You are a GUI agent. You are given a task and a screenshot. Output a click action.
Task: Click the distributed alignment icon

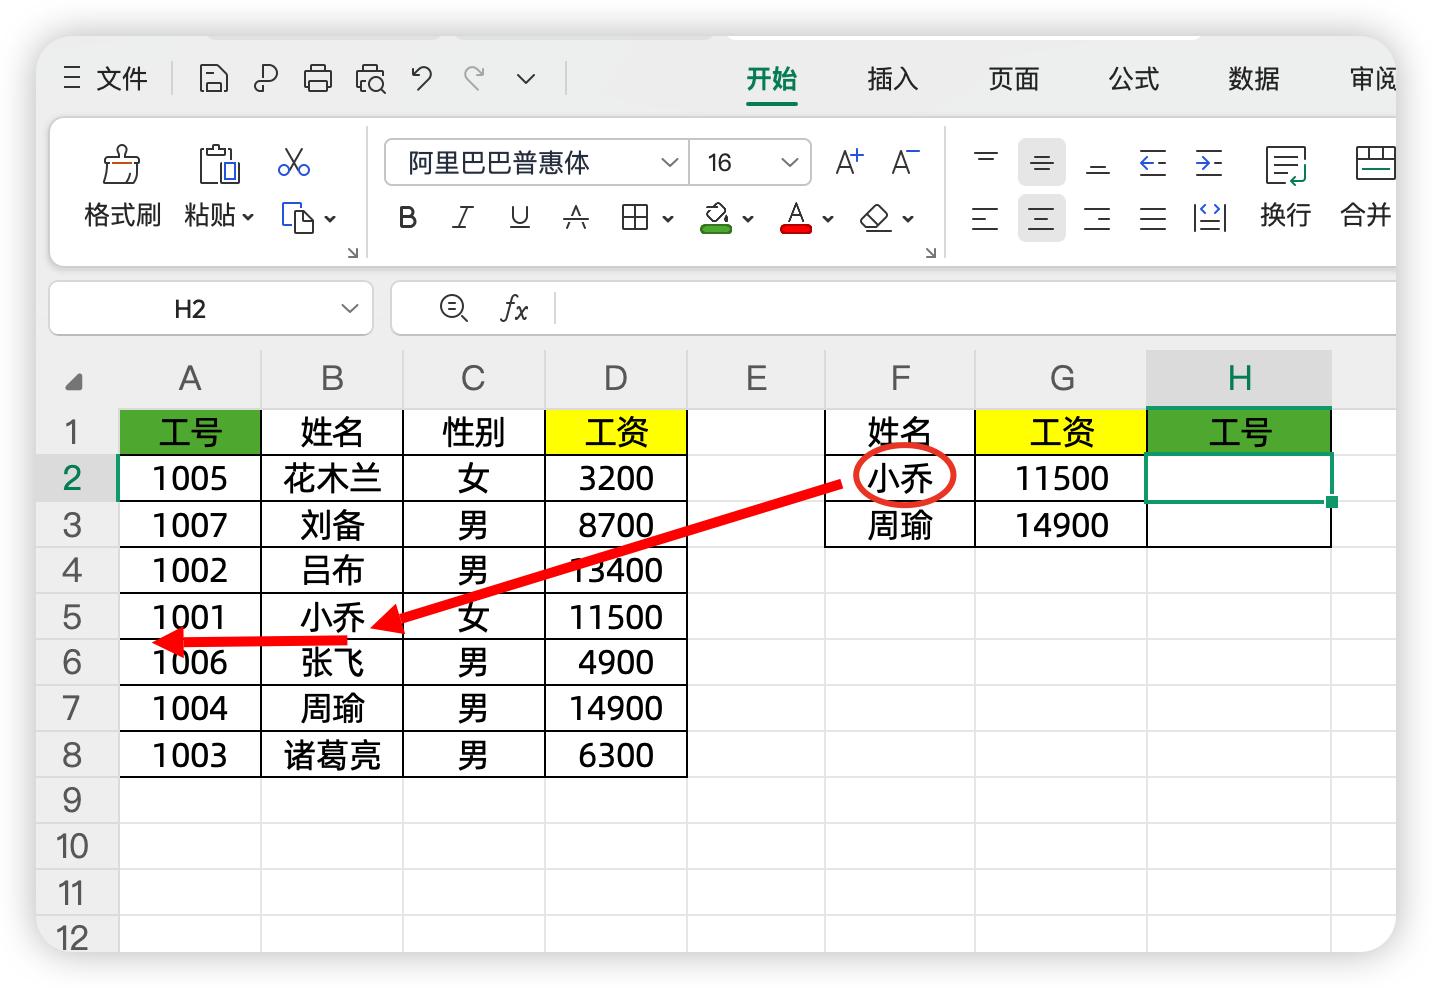click(1209, 217)
